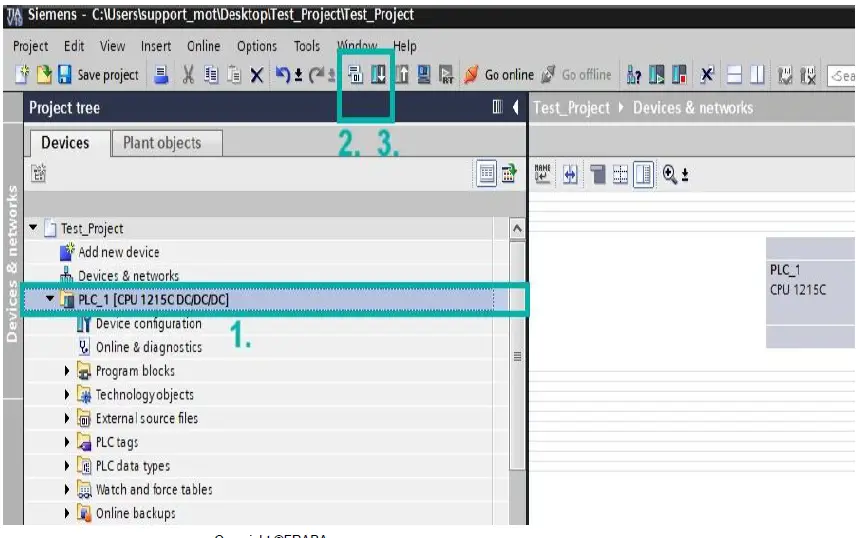
Task: Click the calculator-style icon in tree toolbar
Action: 509,173
